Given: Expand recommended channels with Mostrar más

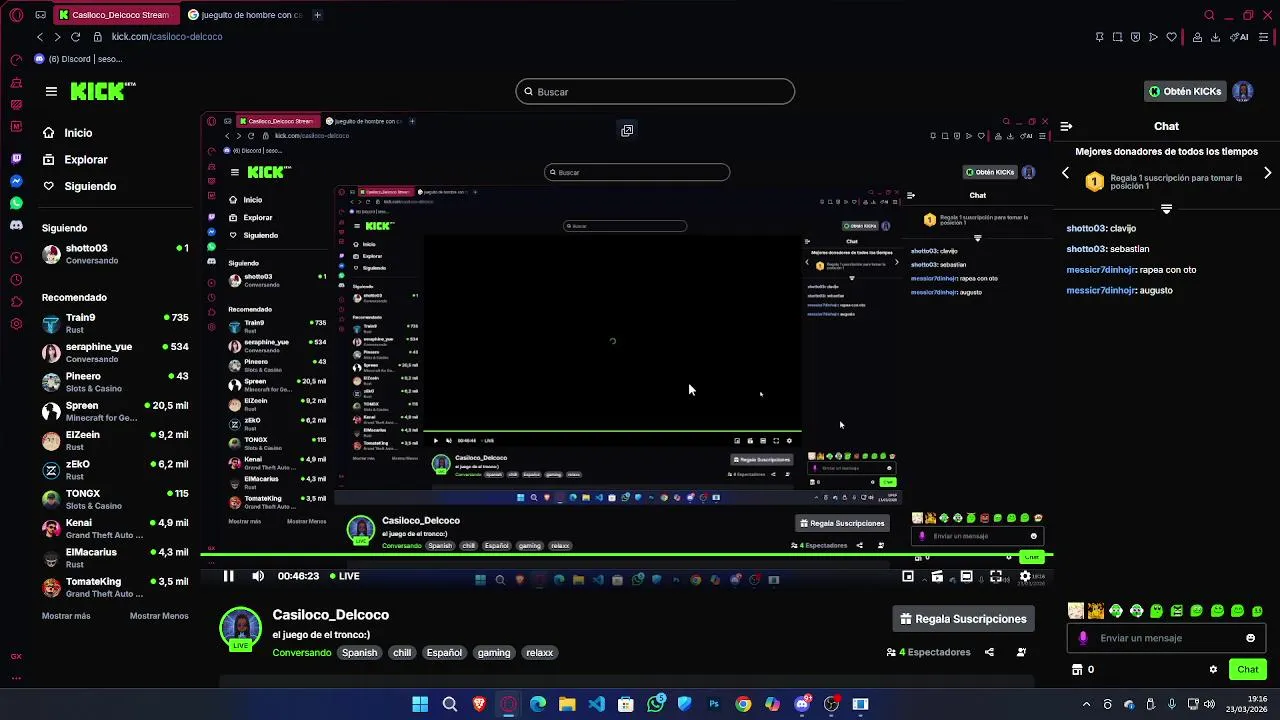Looking at the screenshot, I should click(x=66, y=616).
